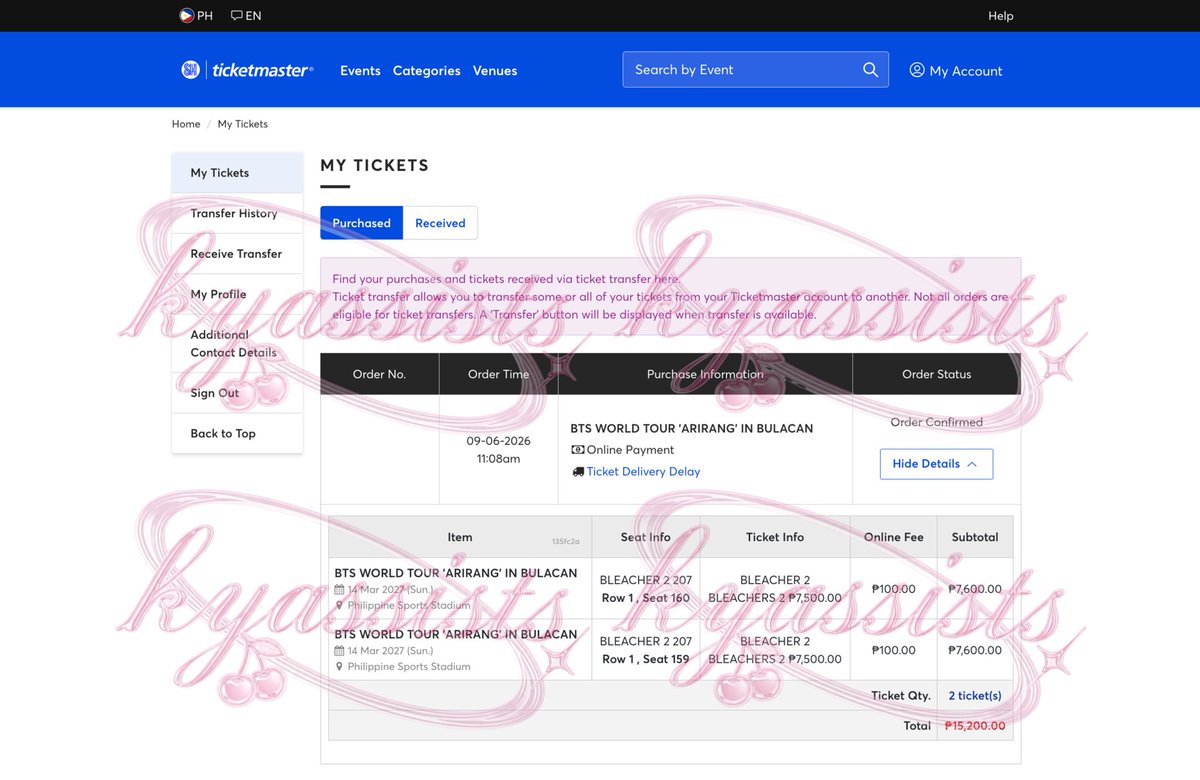Click the Help link
This screenshot has width=1200, height=780.
click(x=1001, y=16)
